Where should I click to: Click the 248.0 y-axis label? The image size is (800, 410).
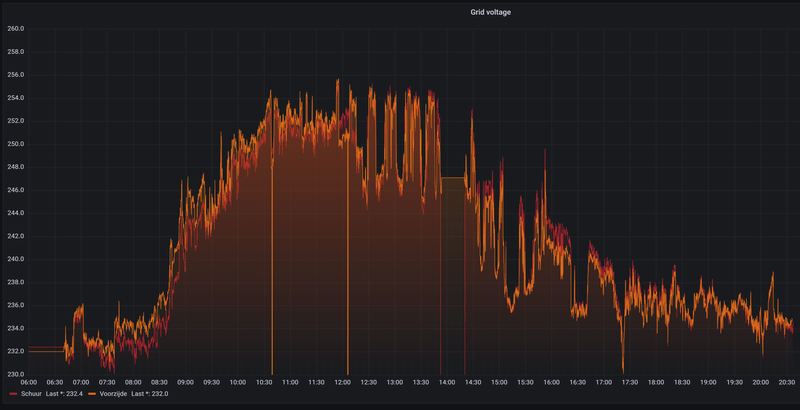16,167
